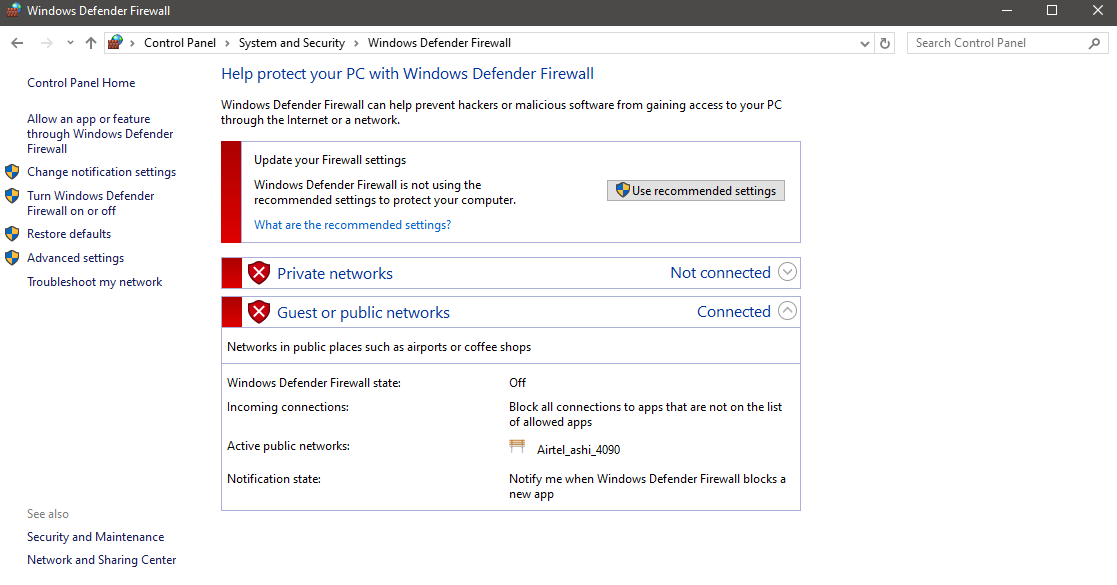Click the Forward navigation arrow
The image size is (1117, 585).
(x=46, y=43)
